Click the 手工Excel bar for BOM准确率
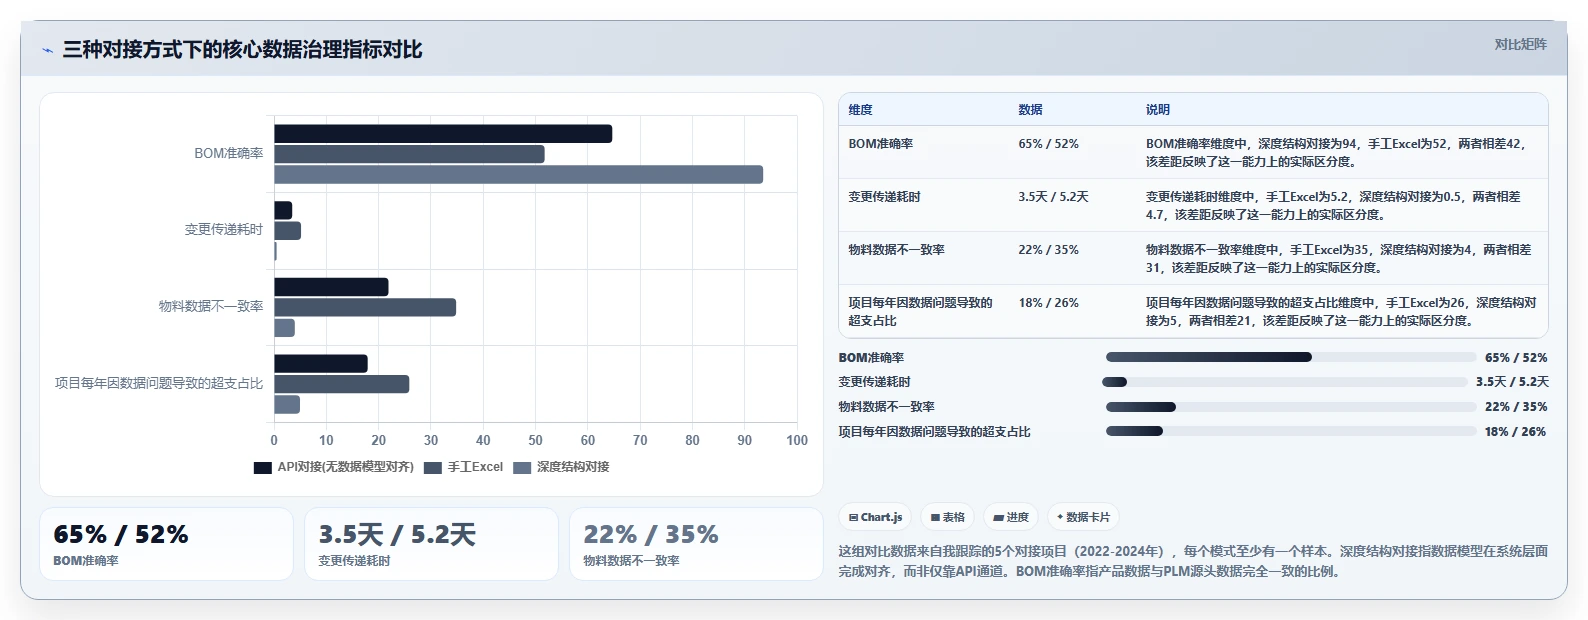Image resolution: width=1588 pixels, height=620 pixels. click(410, 154)
